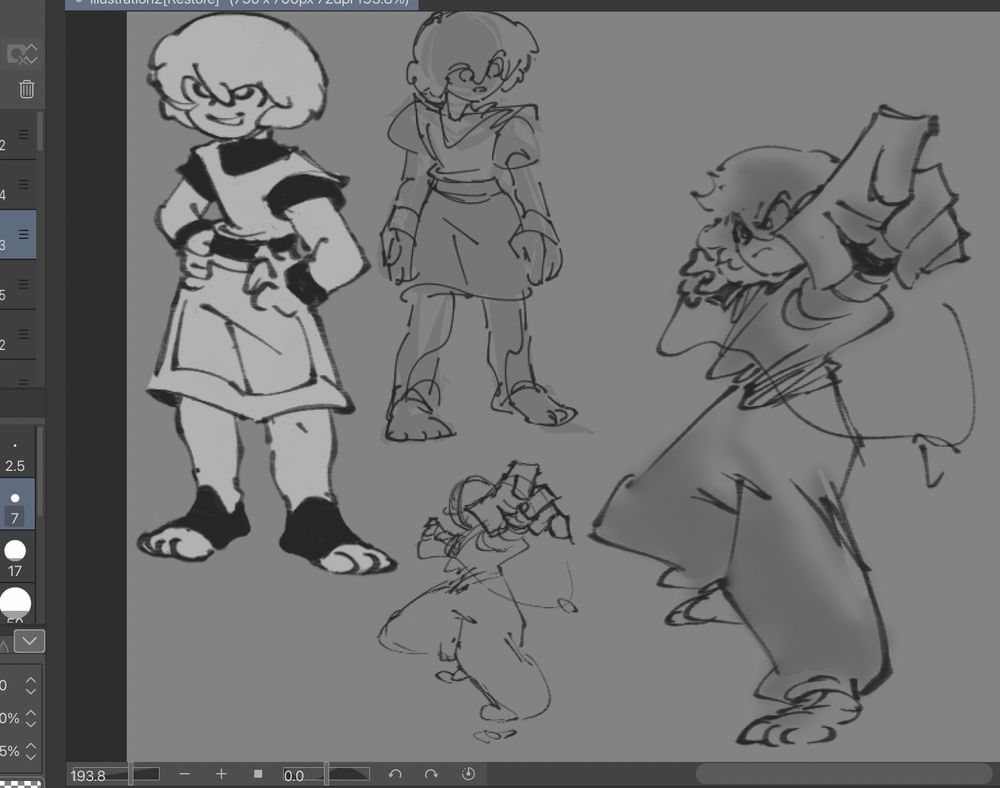Click the grip handle on the highlighted layer 3 row
The width and height of the screenshot is (1000, 788).
pyautogui.click(x=24, y=235)
